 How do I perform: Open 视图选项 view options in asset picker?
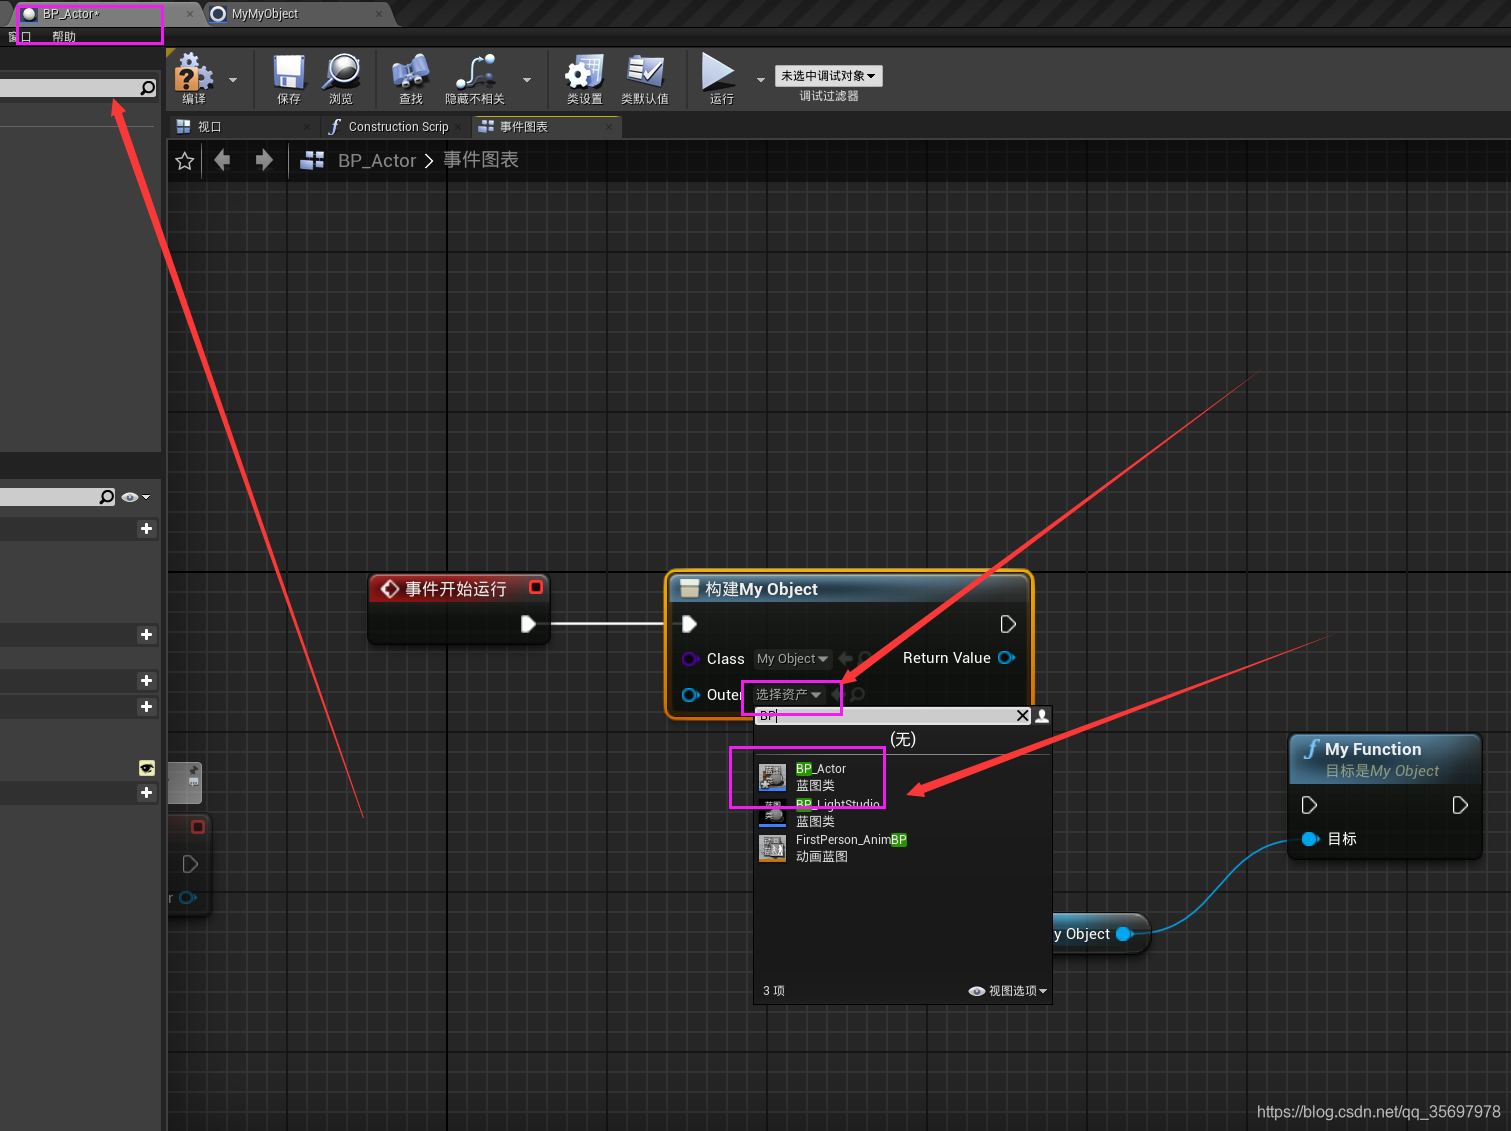1008,991
